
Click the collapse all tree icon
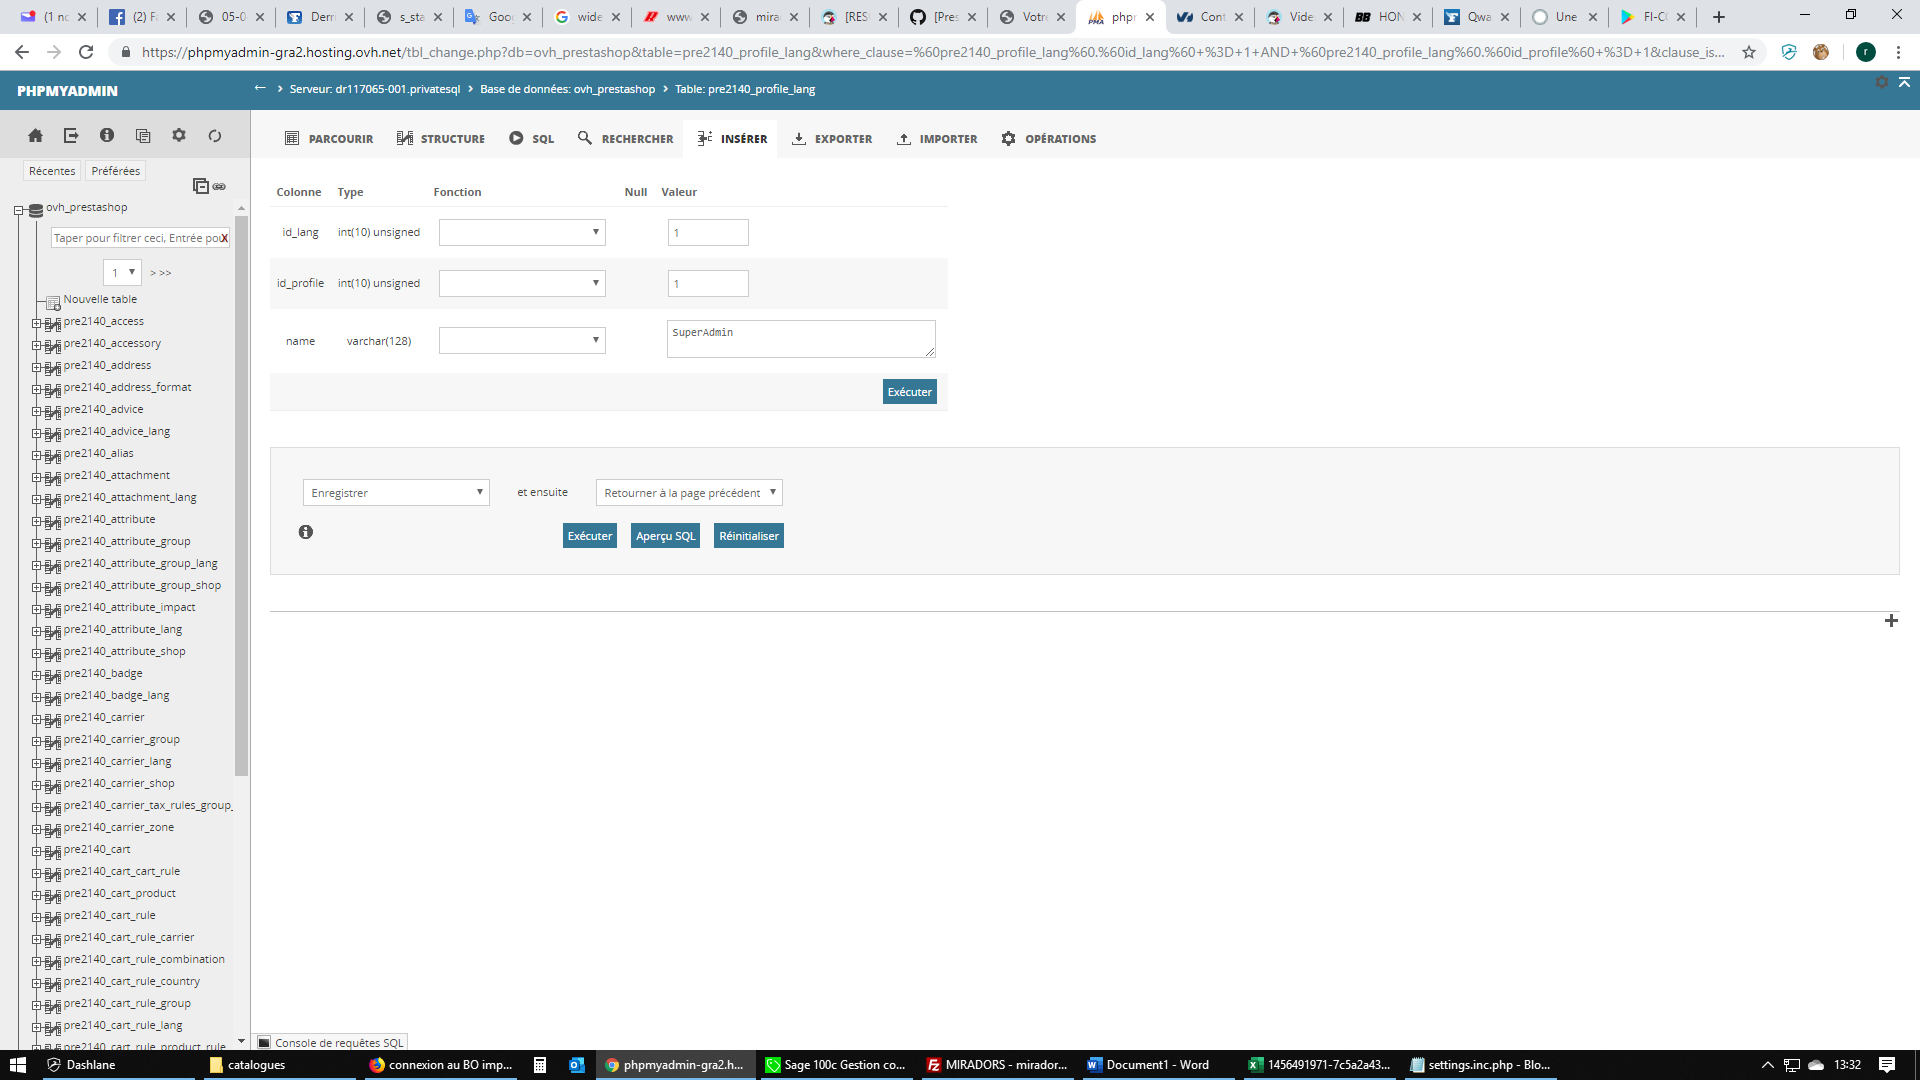click(200, 186)
